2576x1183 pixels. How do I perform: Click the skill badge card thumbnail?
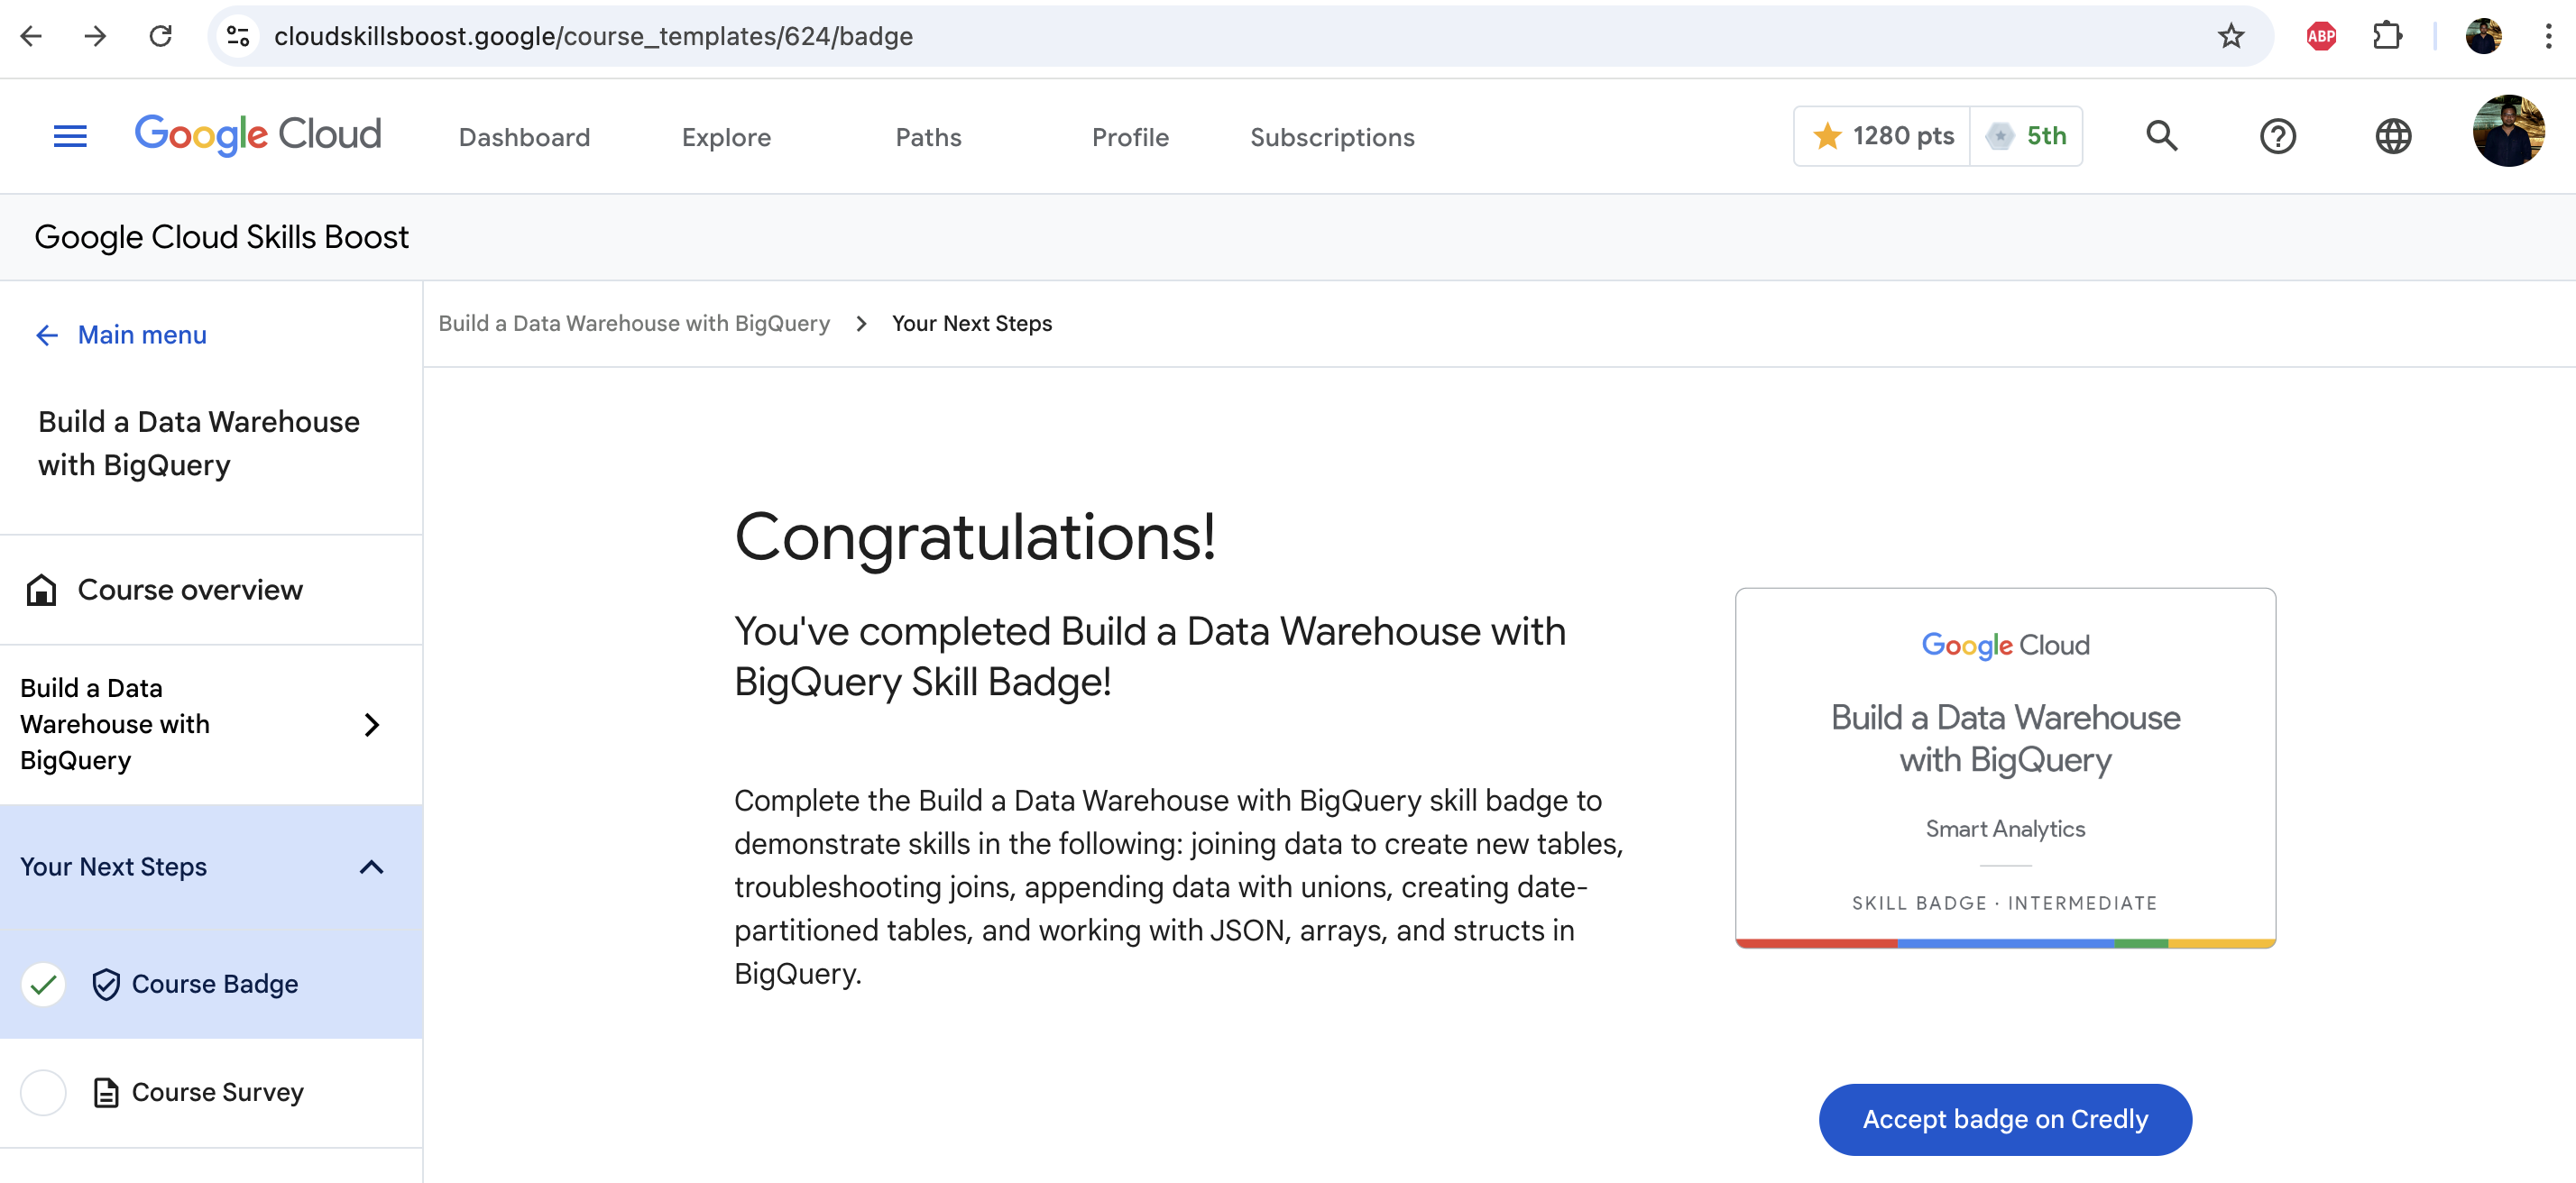tap(2005, 768)
